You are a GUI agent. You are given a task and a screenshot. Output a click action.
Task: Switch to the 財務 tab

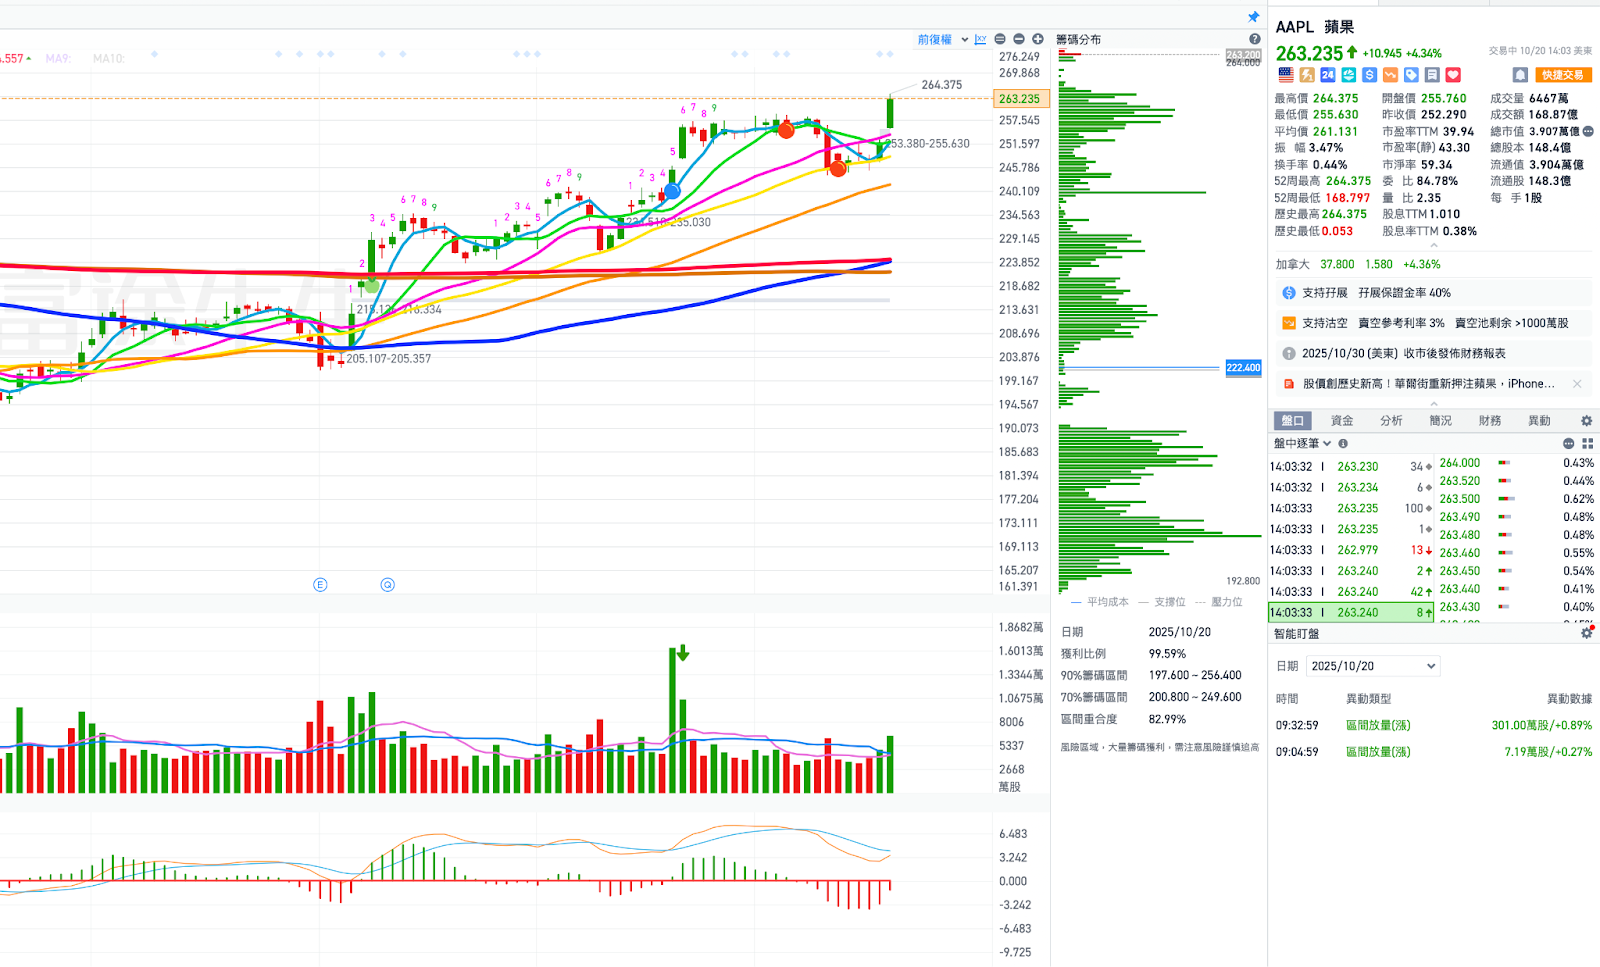point(1490,421)
